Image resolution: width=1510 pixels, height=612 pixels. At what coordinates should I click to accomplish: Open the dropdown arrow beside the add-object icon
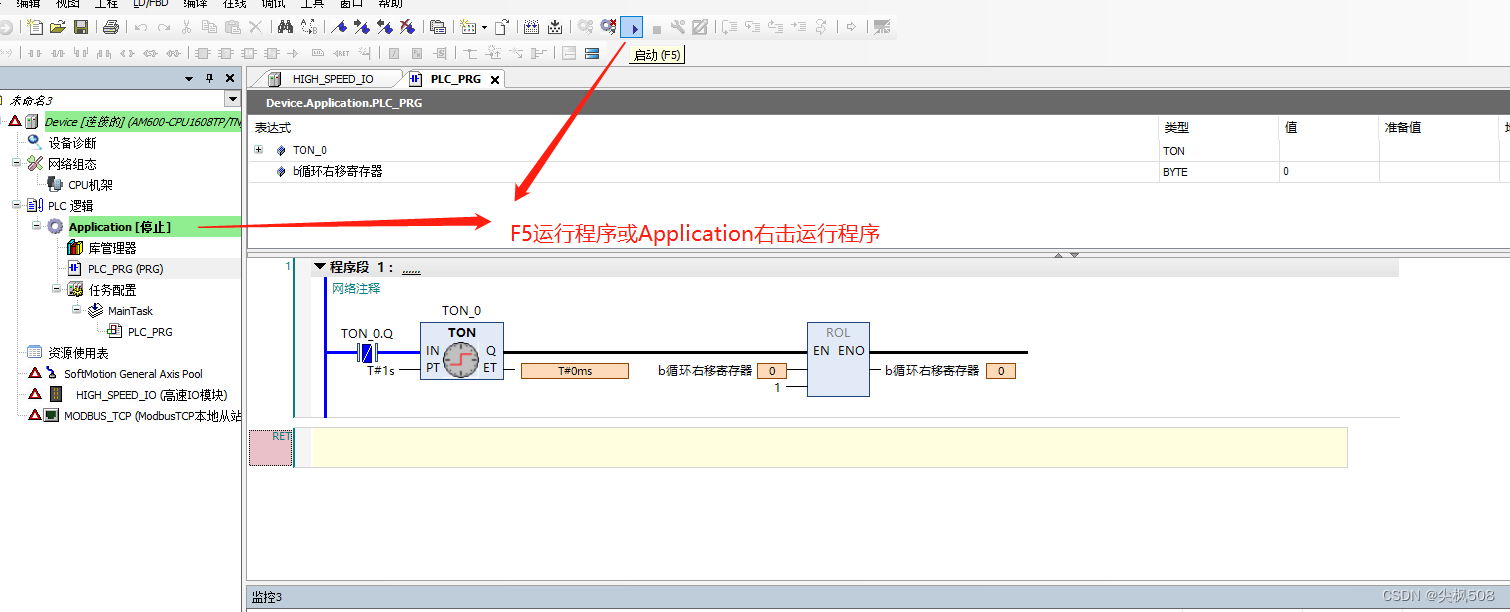(x=485, y=27)
